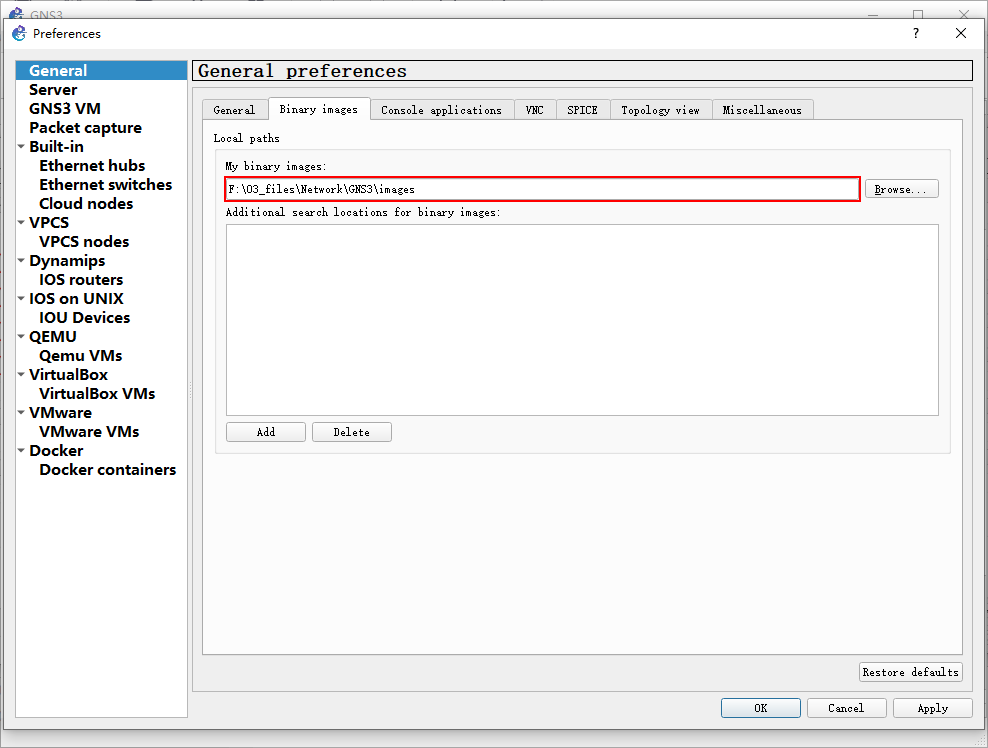This screenshot has width=988, height=748.
Task: Open Ethernet switches settings
Action: pyautogui.click(x=105, y=185)
